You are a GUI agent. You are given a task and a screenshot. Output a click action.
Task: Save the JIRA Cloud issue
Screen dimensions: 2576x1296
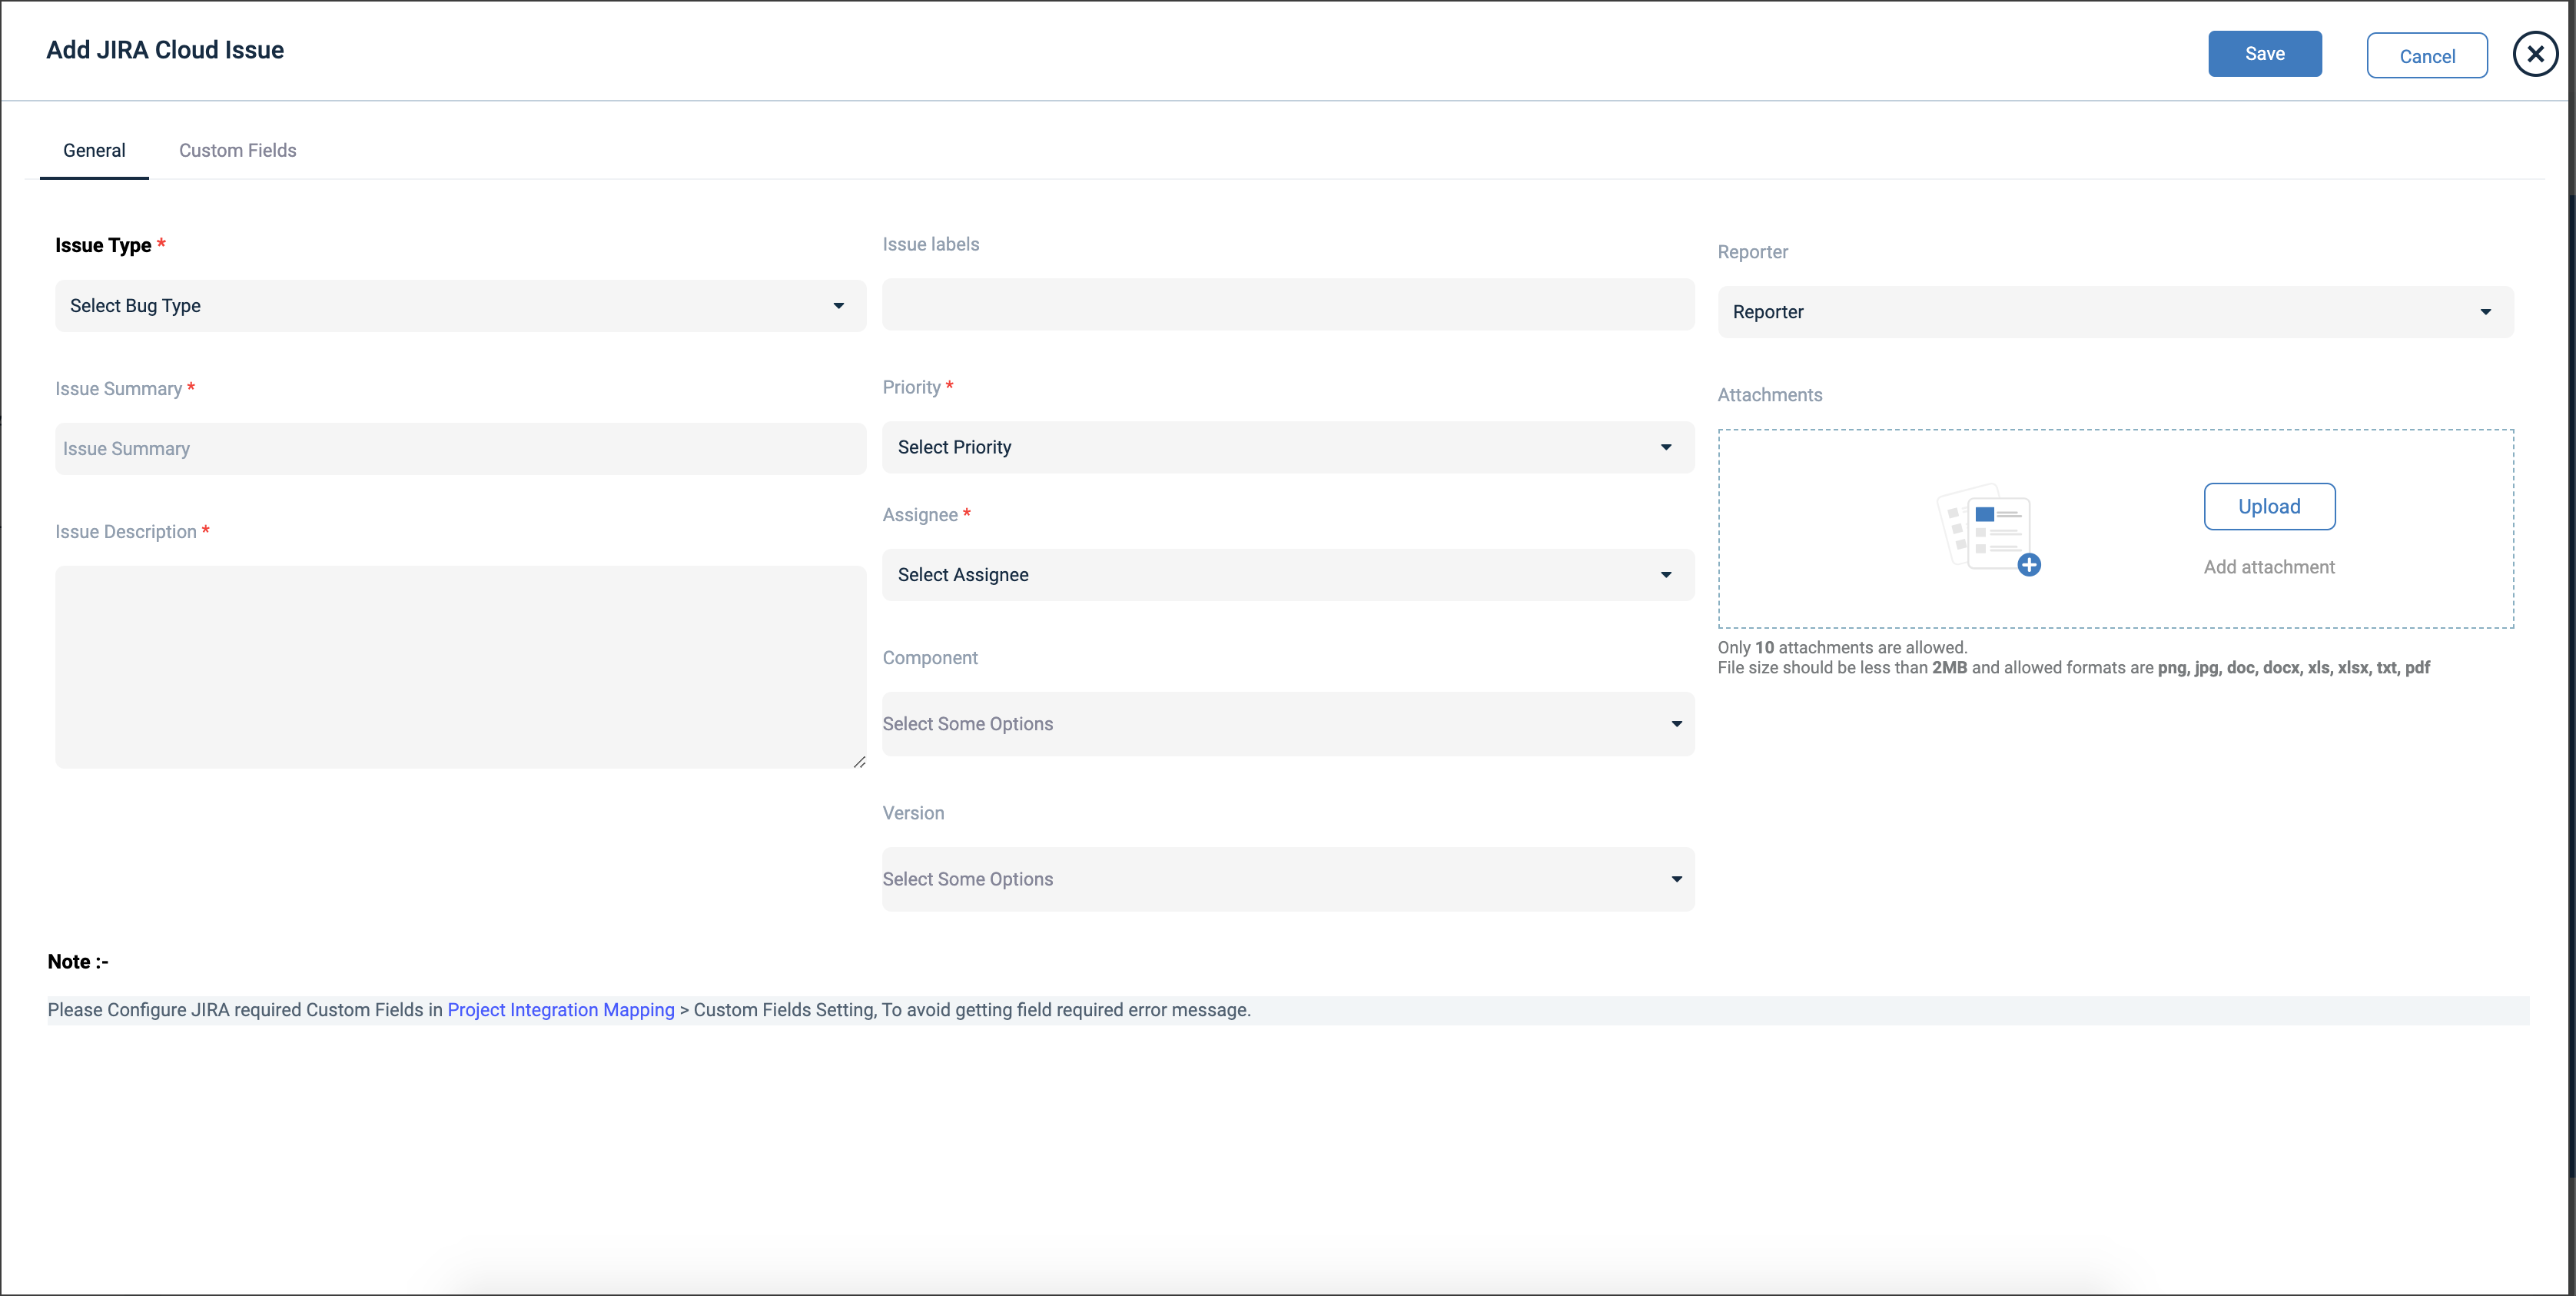pyautogui.click(x=2264, y=54)
